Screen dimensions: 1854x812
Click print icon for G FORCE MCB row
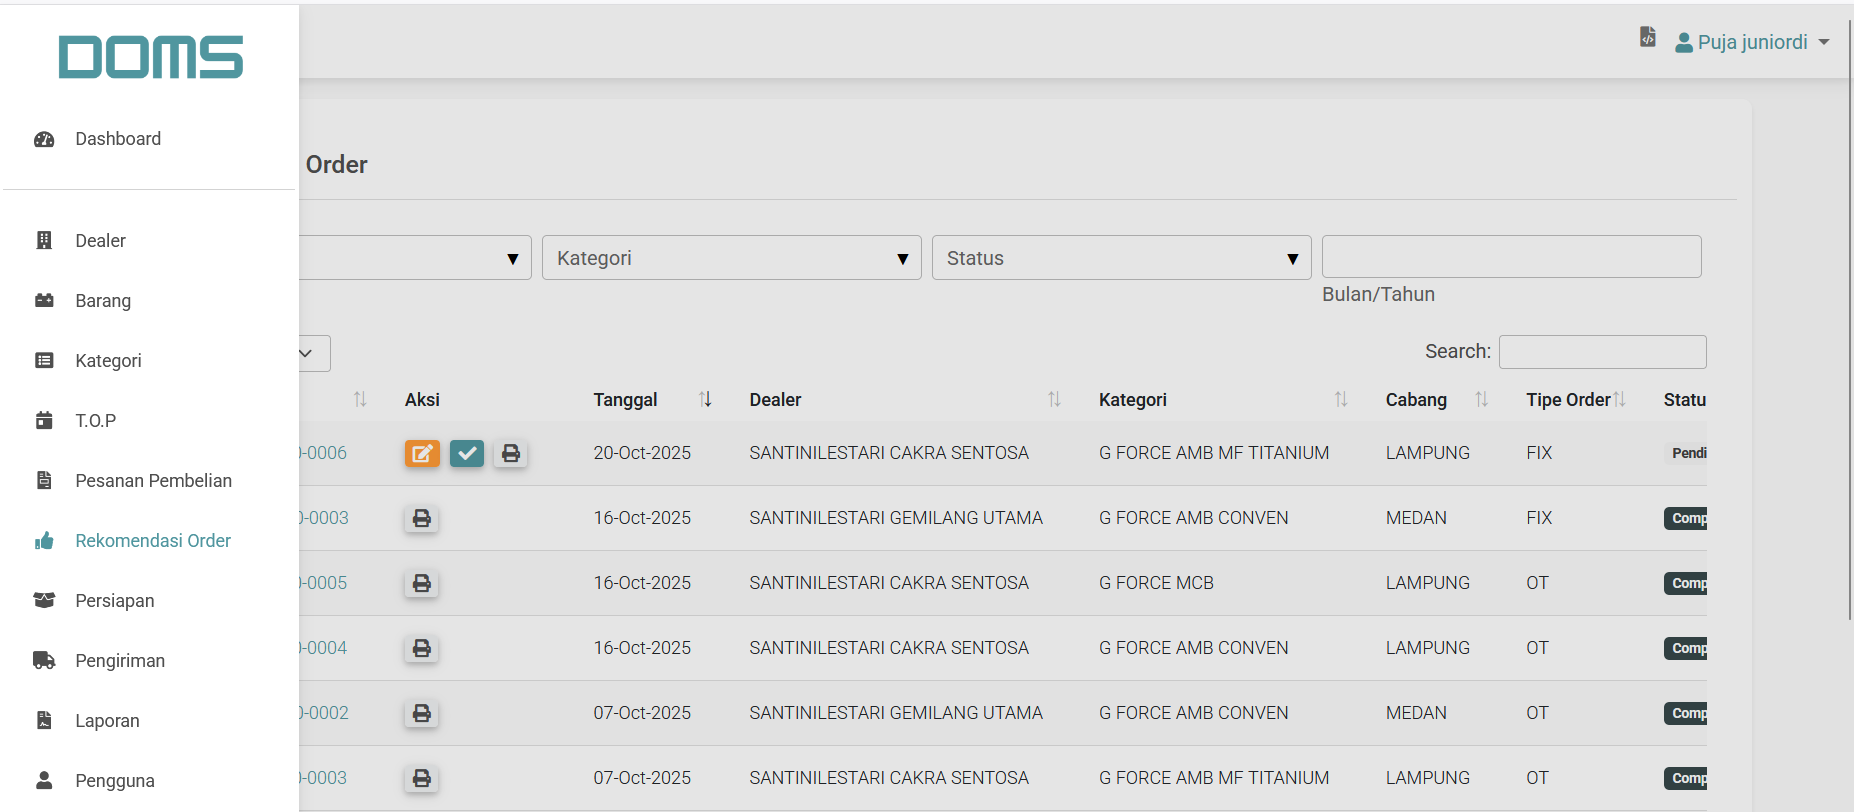point(421,583)
